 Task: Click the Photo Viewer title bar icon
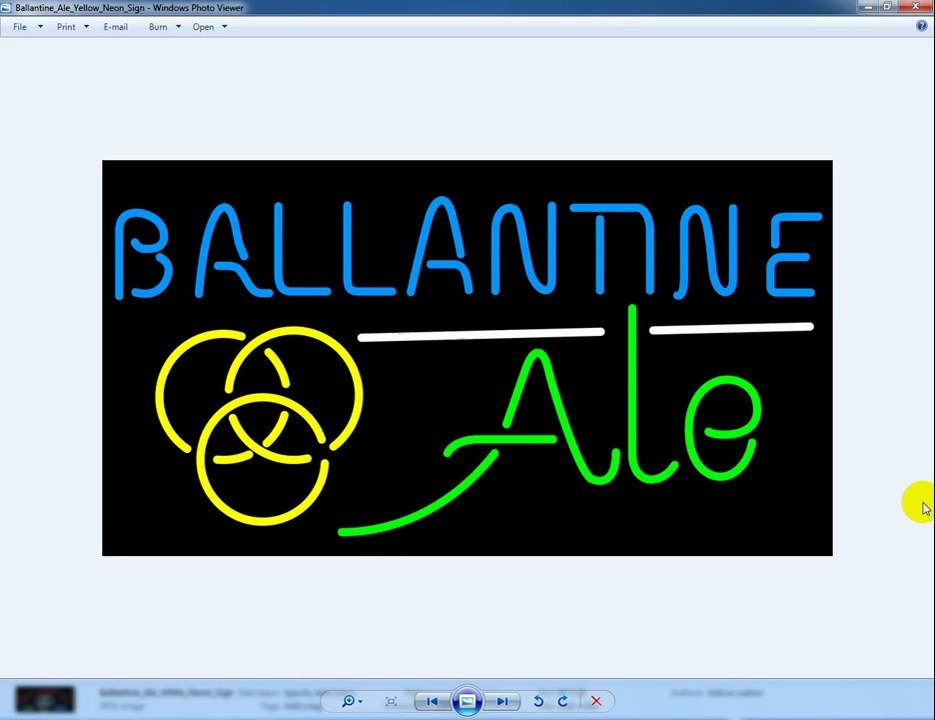pyautogui.click(x=7, y=8)
